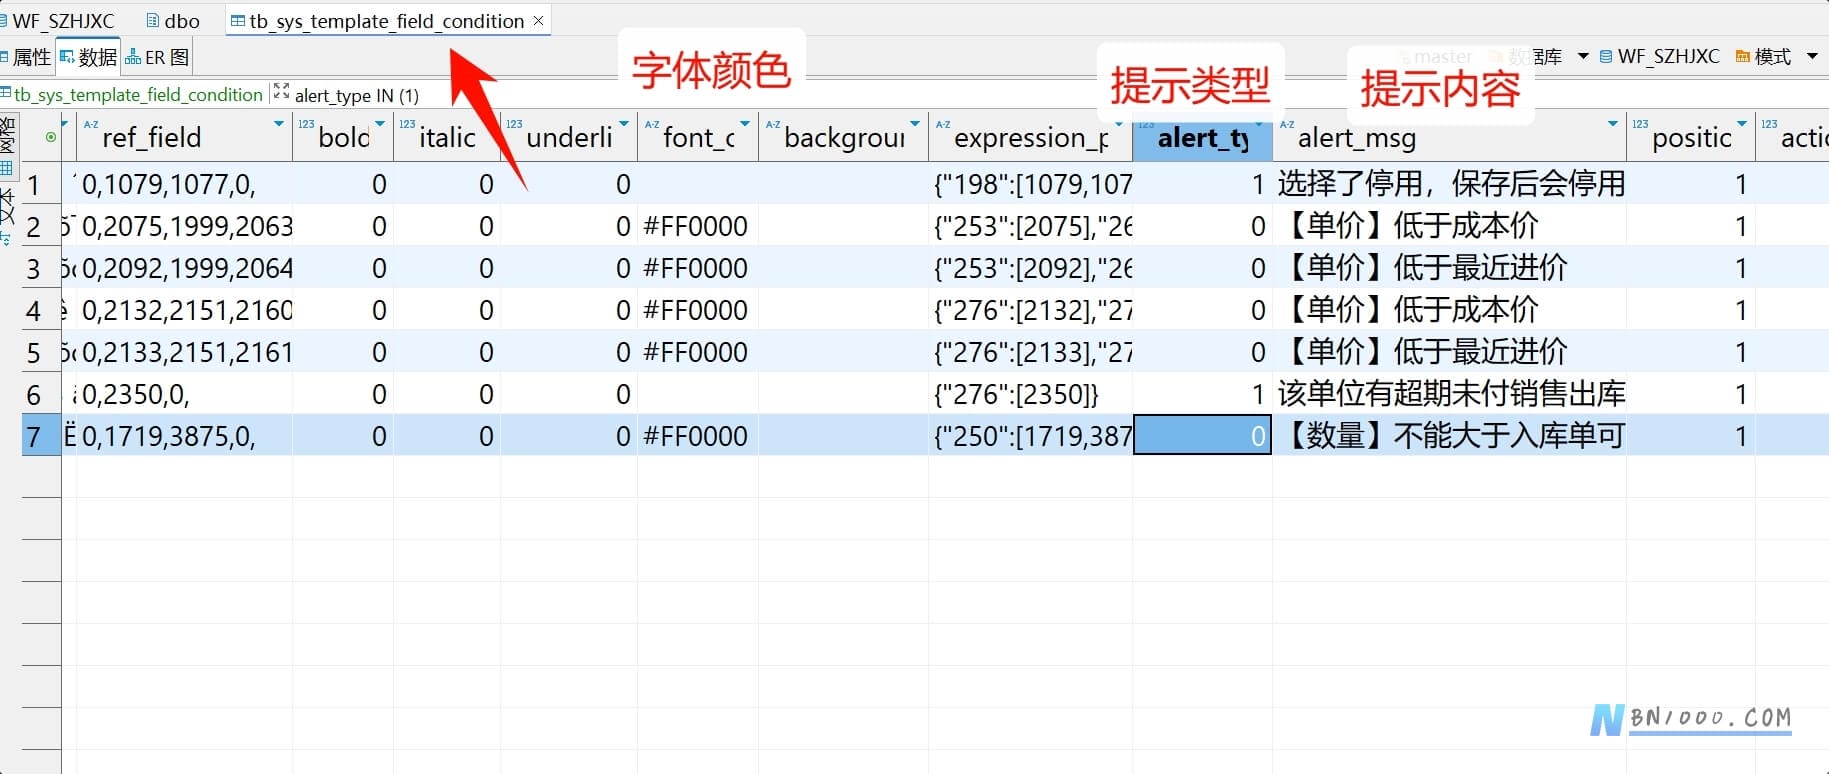Click the #FF0000 font color in row 2
The width and height of the screenshot is (1829, 774).
696,226
